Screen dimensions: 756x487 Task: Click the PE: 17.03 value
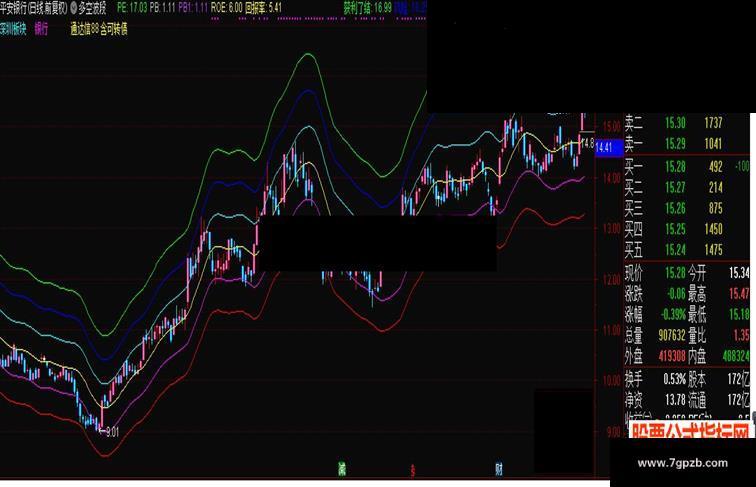[132, 8]
